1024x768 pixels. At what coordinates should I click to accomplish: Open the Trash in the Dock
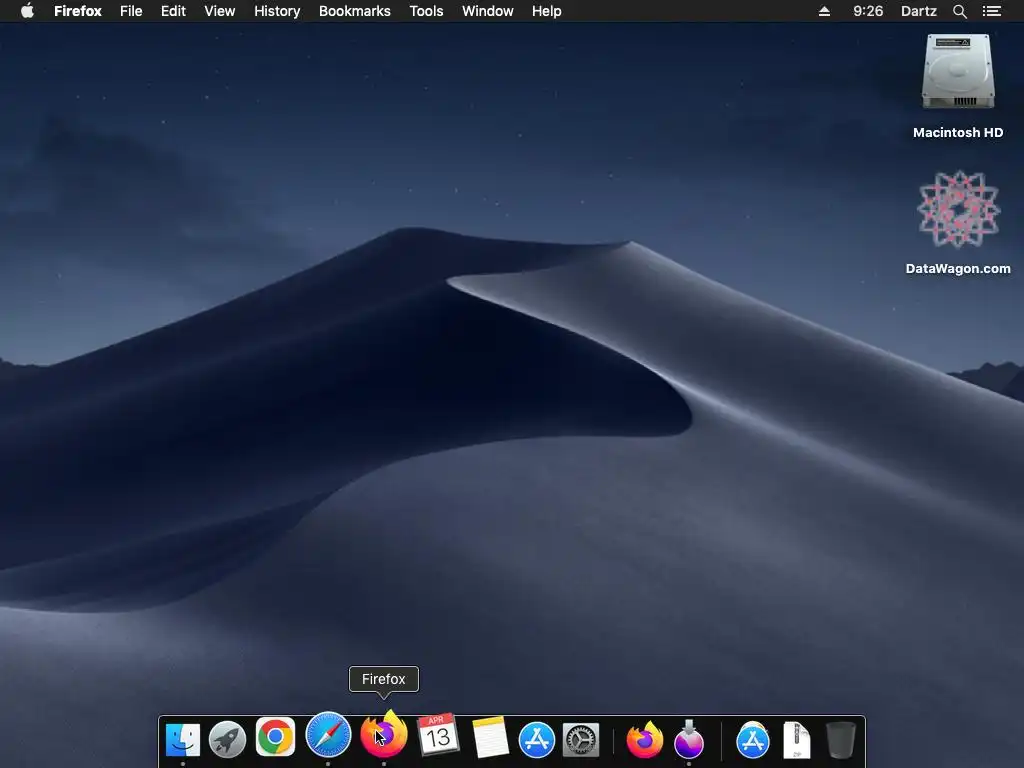point(840,740)
